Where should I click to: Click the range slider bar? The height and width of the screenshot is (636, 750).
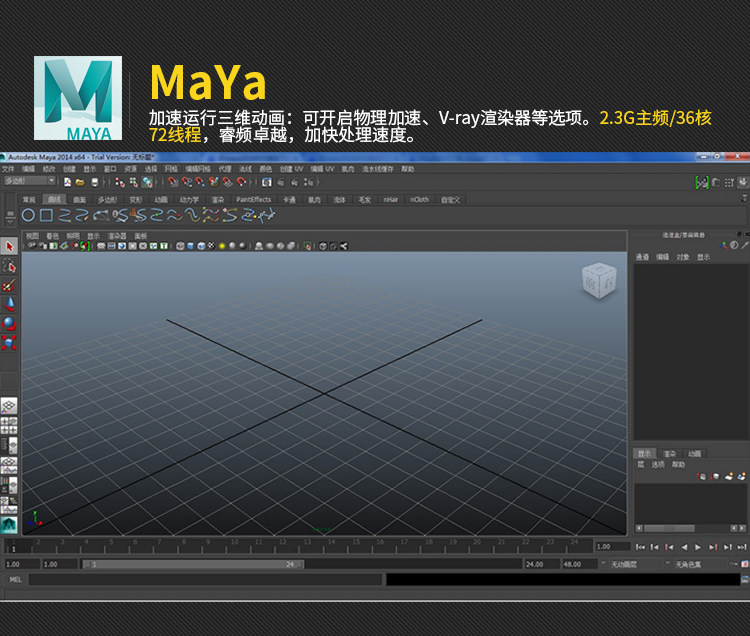[x=193, y=564]
